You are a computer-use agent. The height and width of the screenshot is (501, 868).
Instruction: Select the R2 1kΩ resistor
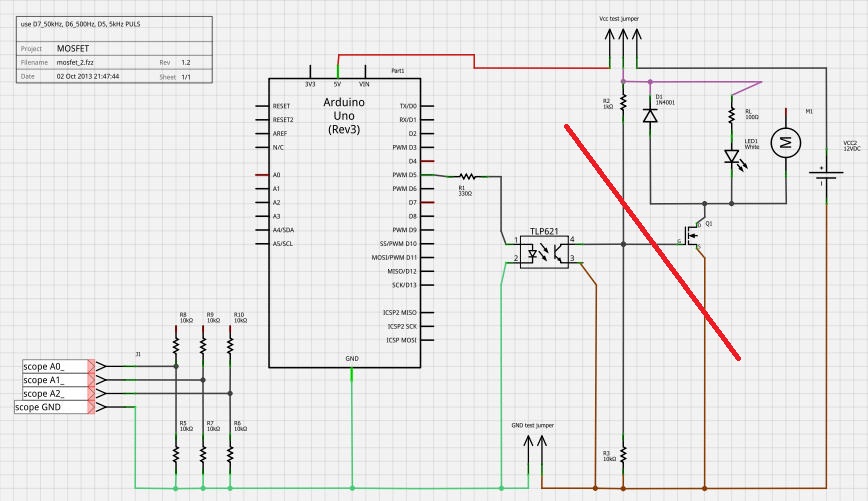click(x=622, y=101)
